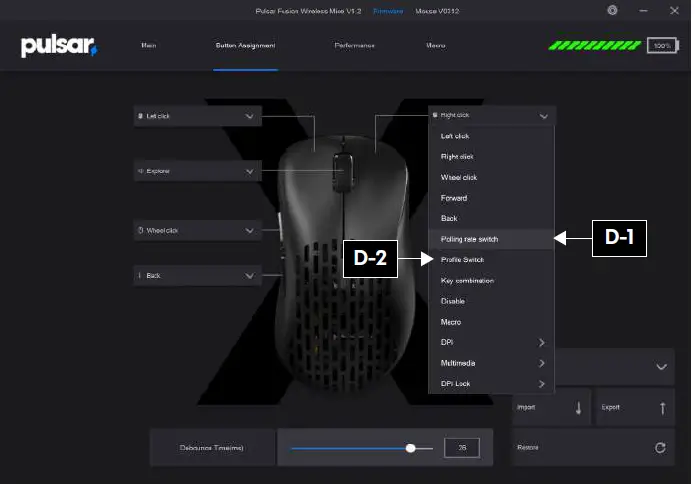The width and height of the screenshot is (695, 487).
Task: Expand the Multimedia submenu arrow
Action: (x=544, y=365)
